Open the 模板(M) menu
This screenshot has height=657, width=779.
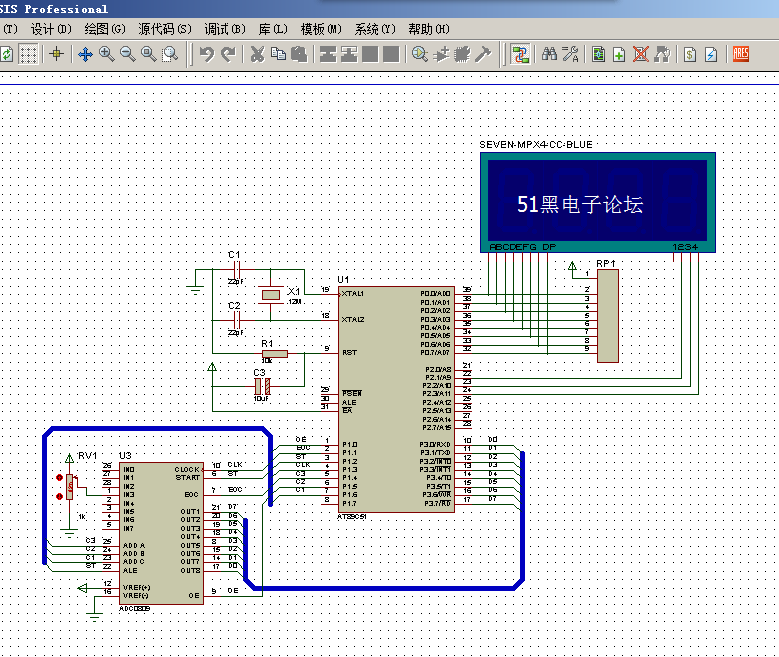click(x=321, y=29)
